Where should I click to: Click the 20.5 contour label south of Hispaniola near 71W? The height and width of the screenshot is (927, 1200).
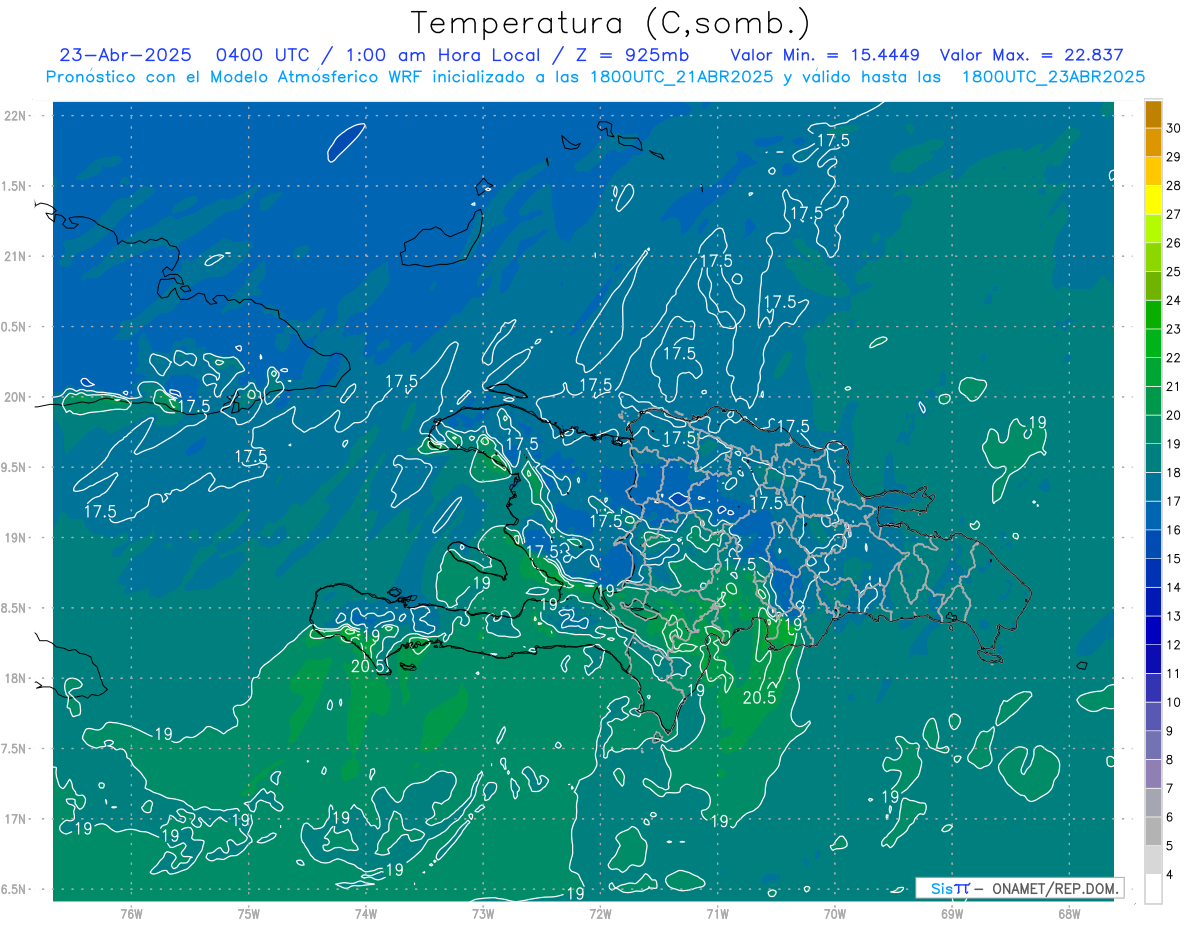pos(759,698)
